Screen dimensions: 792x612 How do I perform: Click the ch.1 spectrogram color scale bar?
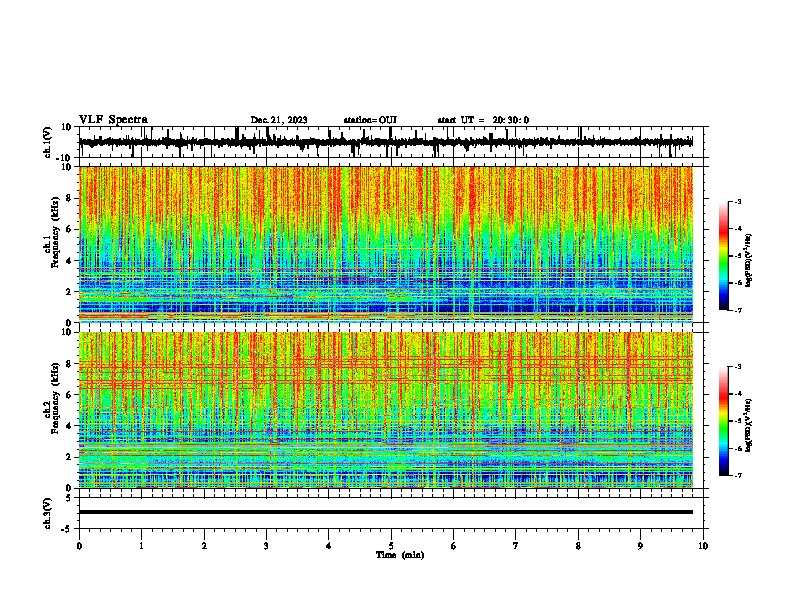tap(723, 256)
